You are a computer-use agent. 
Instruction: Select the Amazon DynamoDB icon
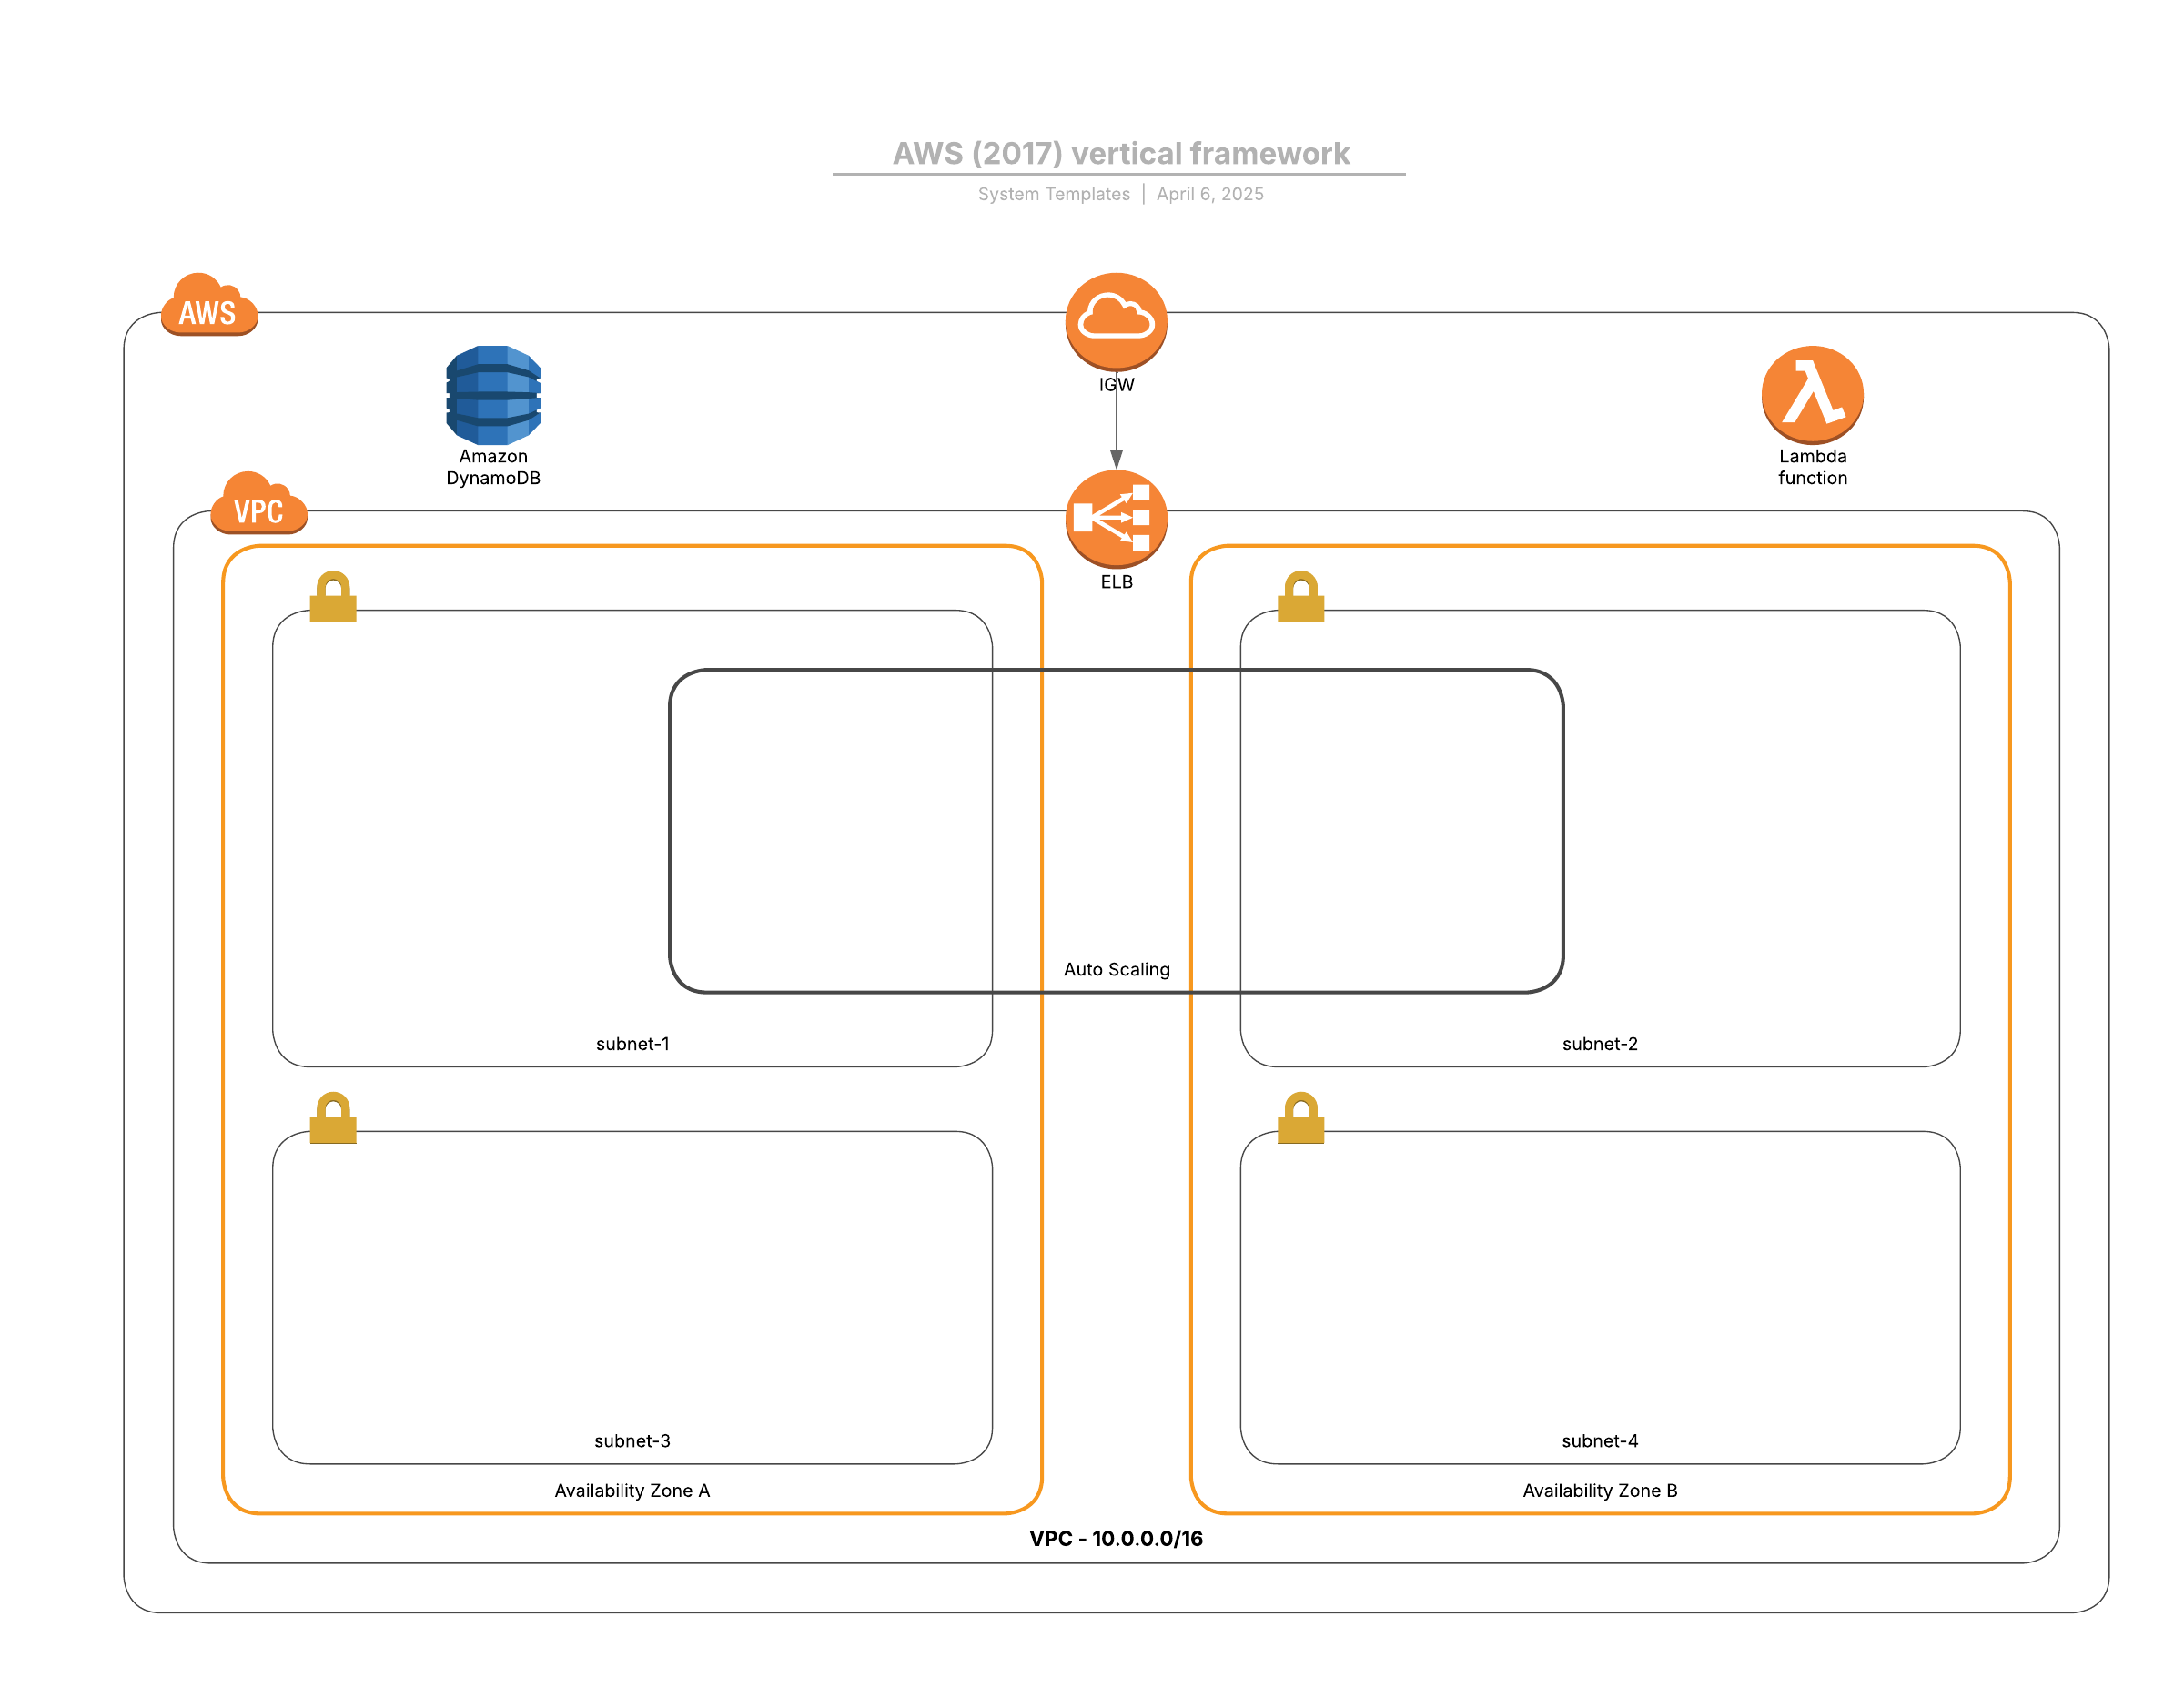click(493, 395)
